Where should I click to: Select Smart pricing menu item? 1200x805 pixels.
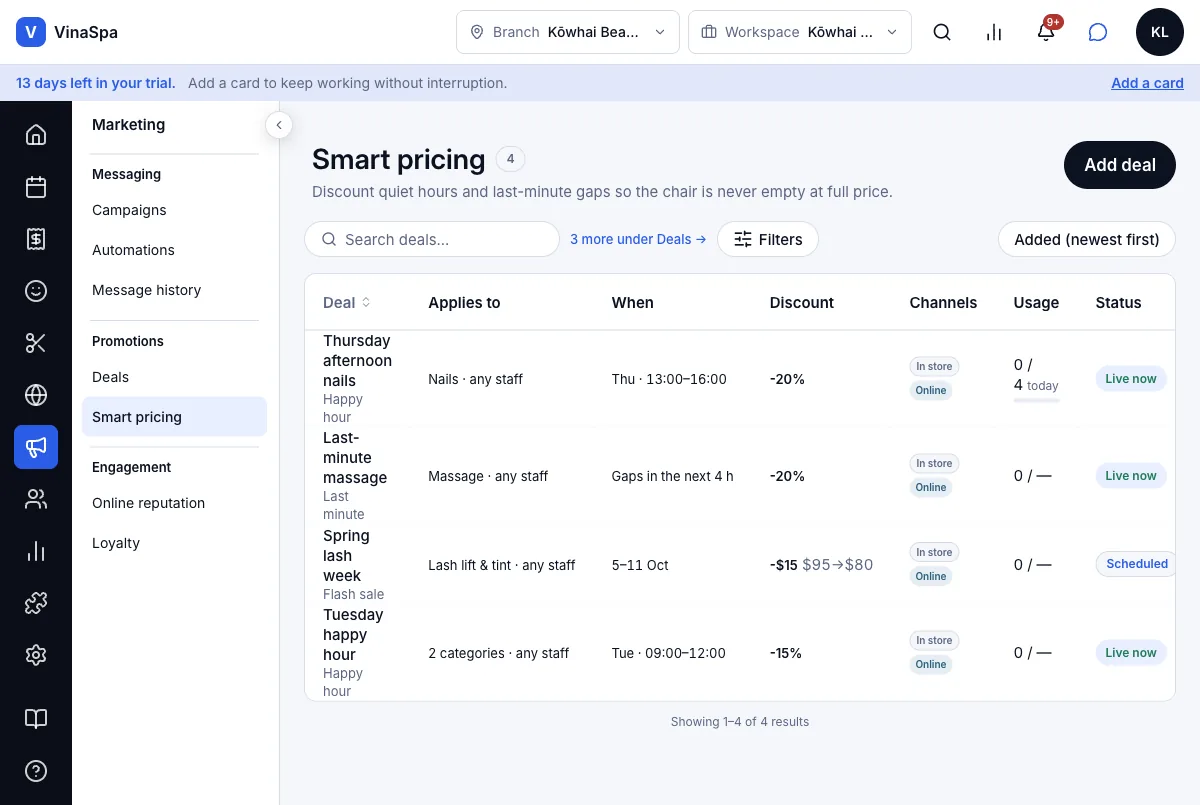pyautogui.click(x=174, y=417)
